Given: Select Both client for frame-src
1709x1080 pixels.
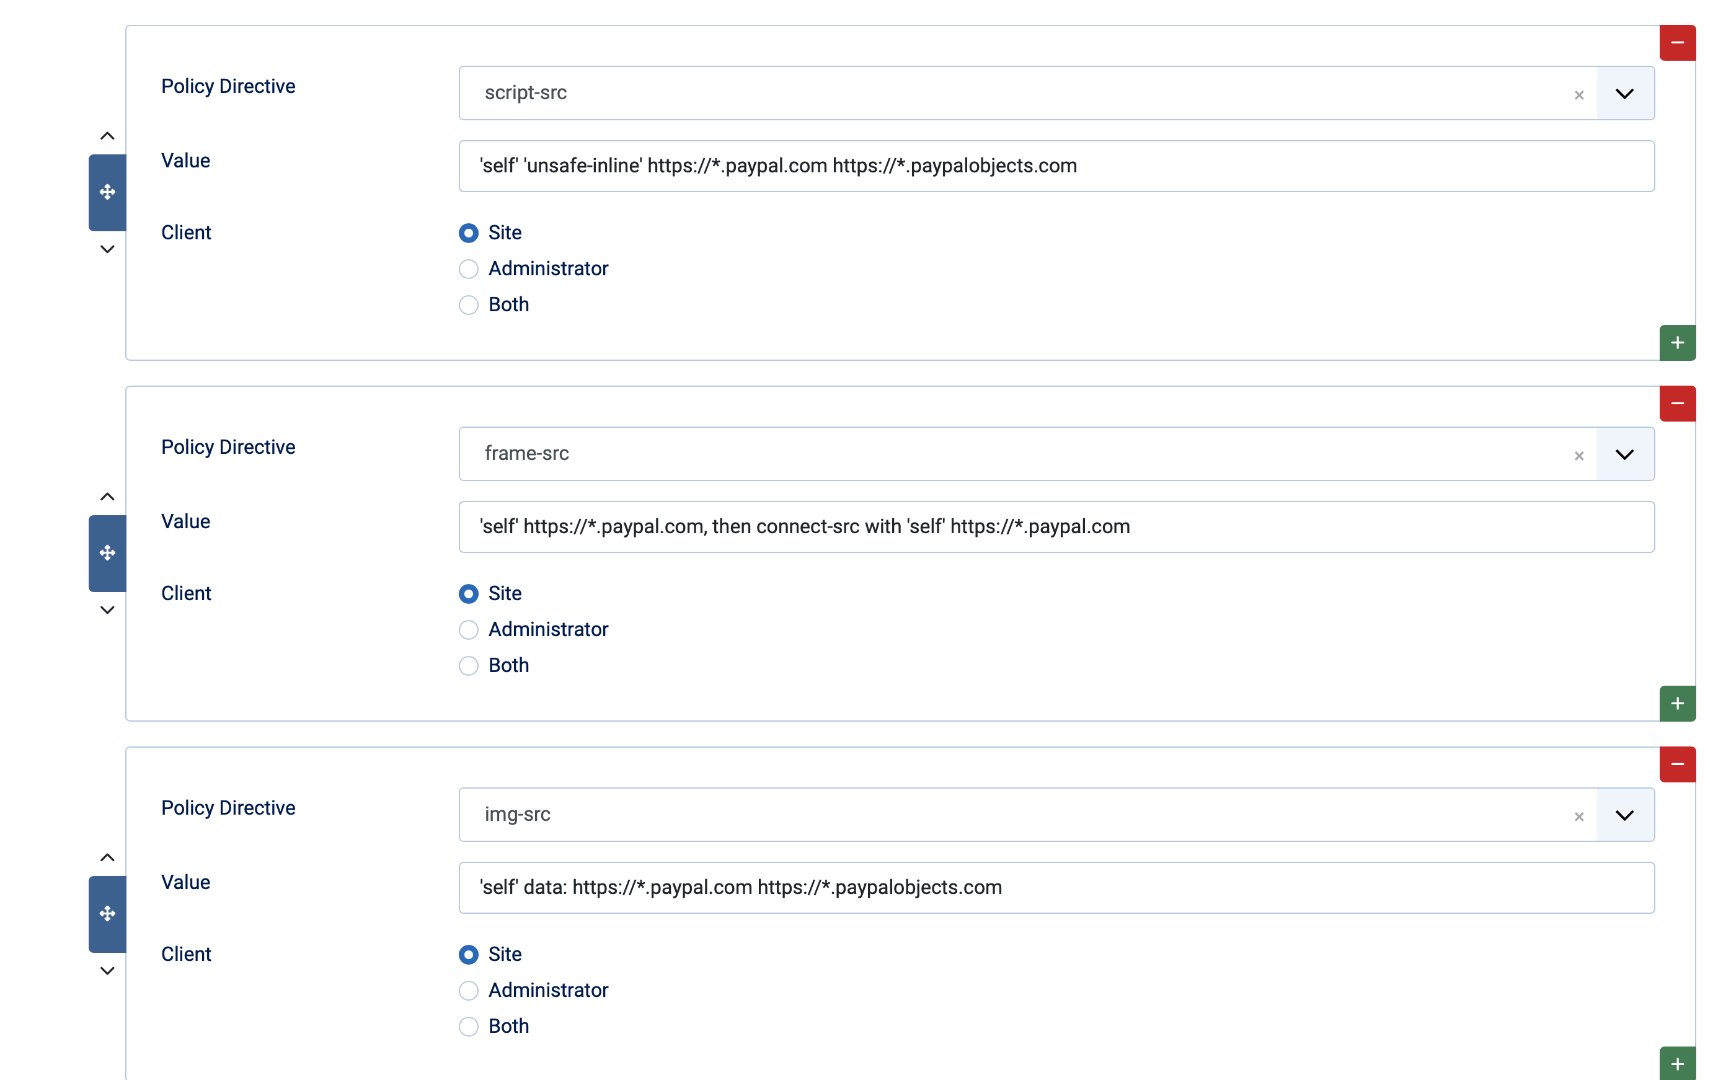Looking at the screenshot, I should (468, 666).
